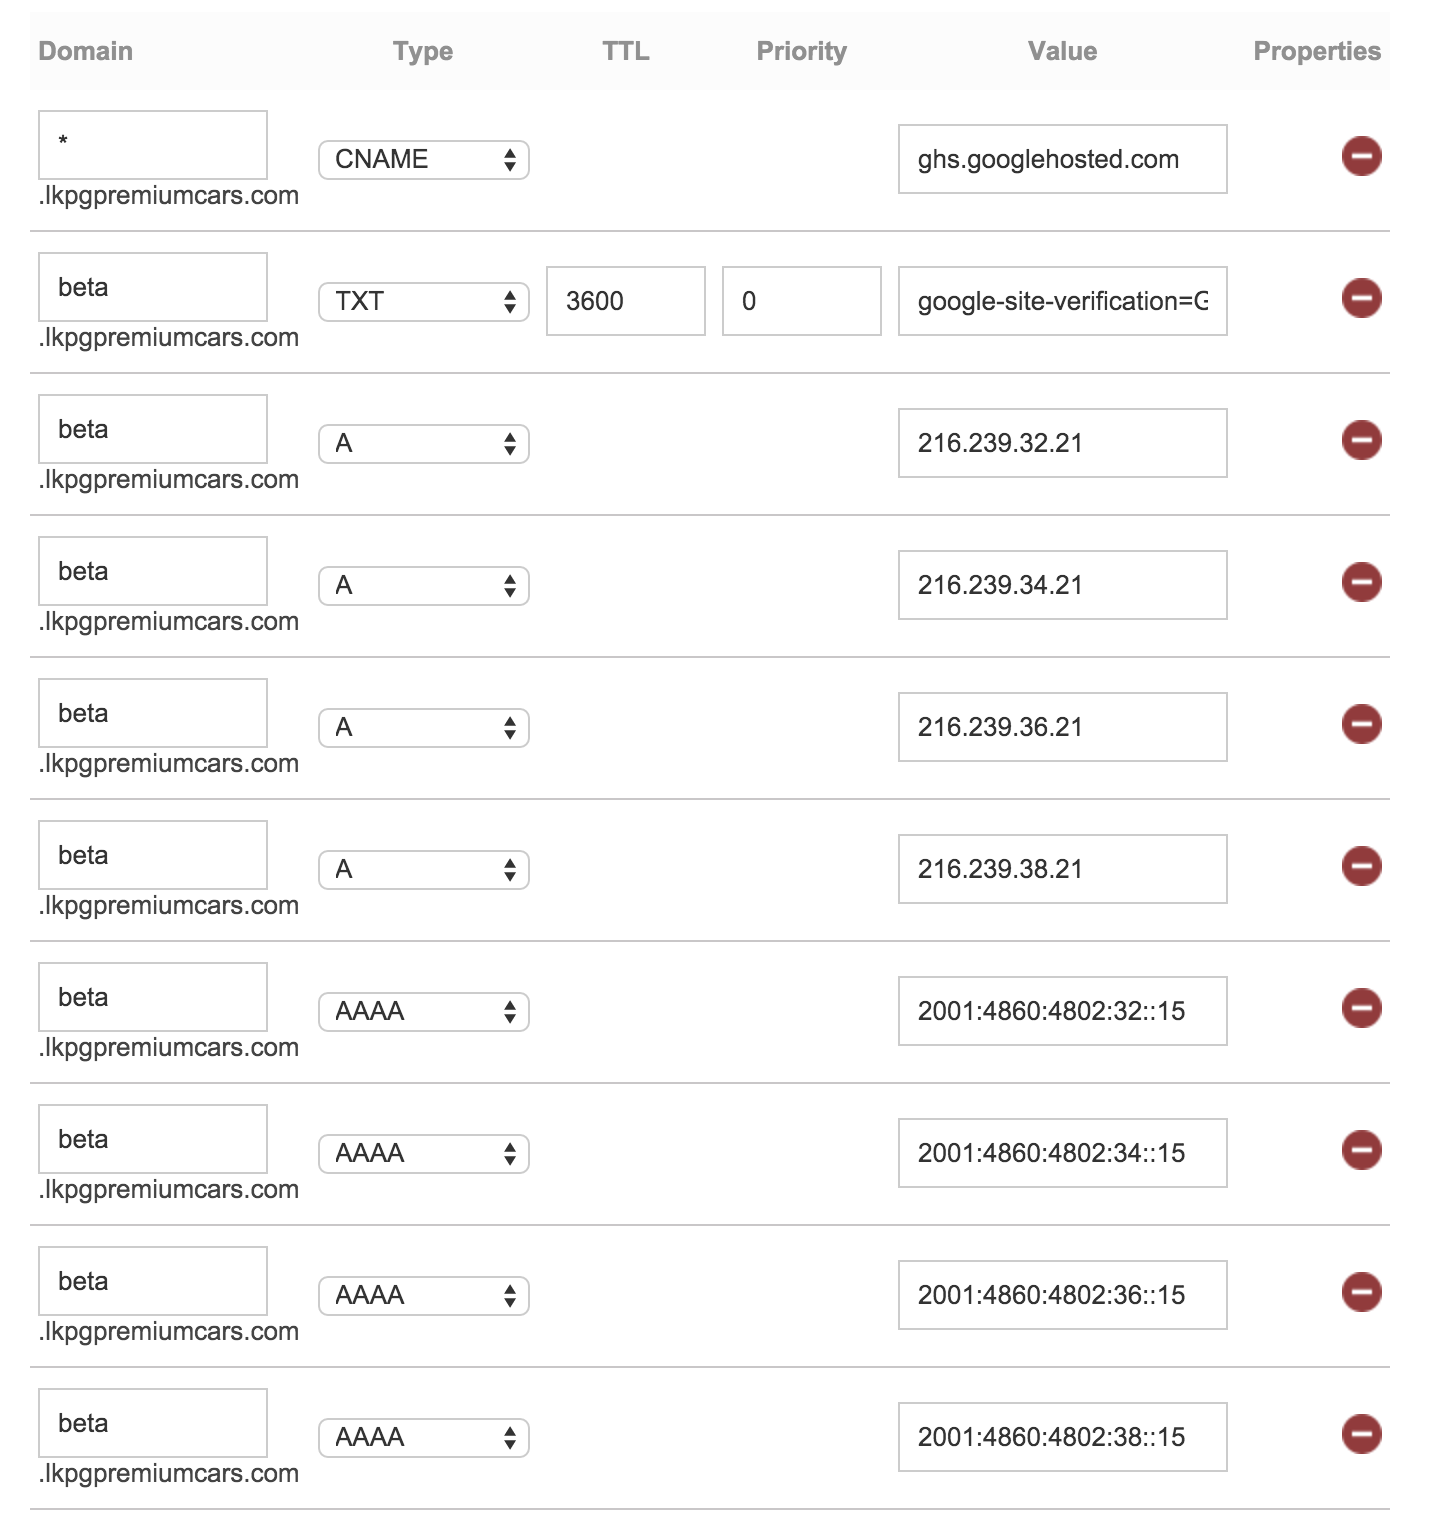The width and height of the screenshot is (1446, 1520).
Task: Expand type dropdown for 2001:4860:4802:34::15
Action: [424, 1154]
